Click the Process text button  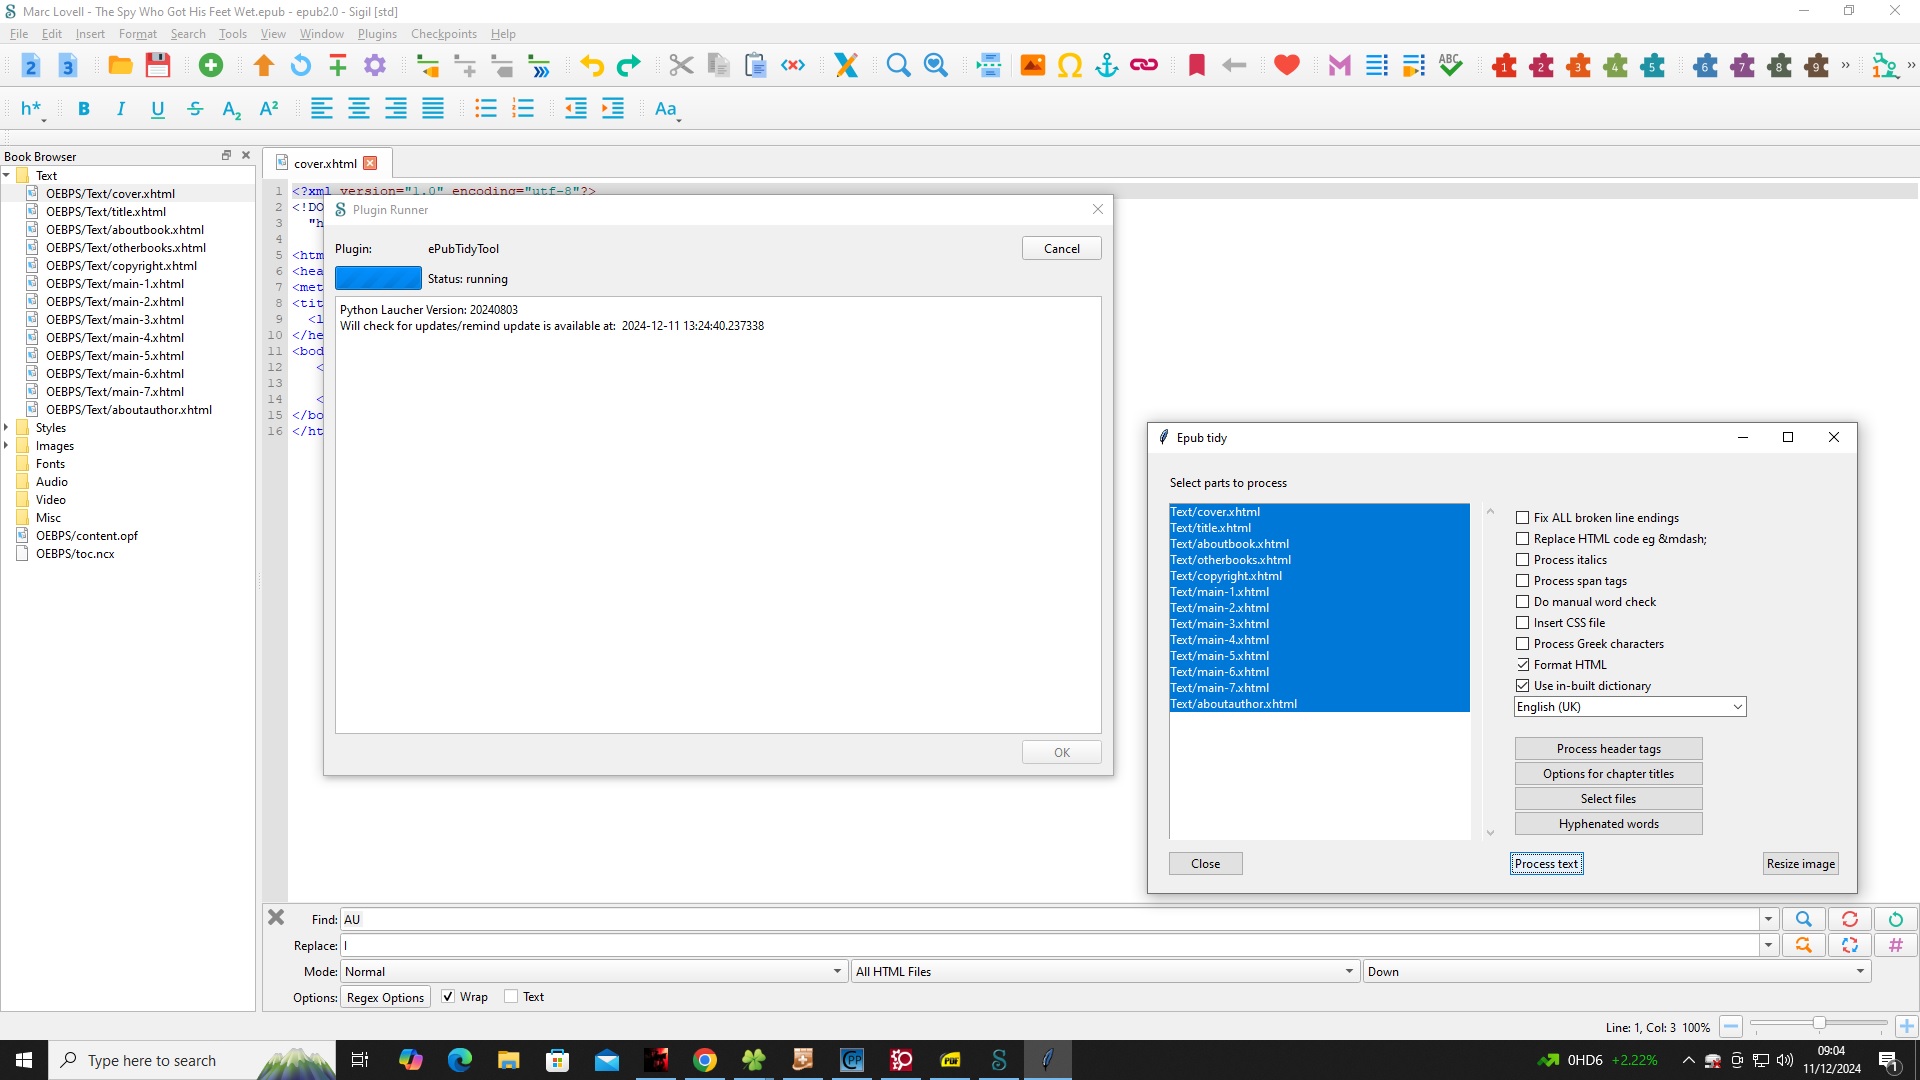point(1546,864)
